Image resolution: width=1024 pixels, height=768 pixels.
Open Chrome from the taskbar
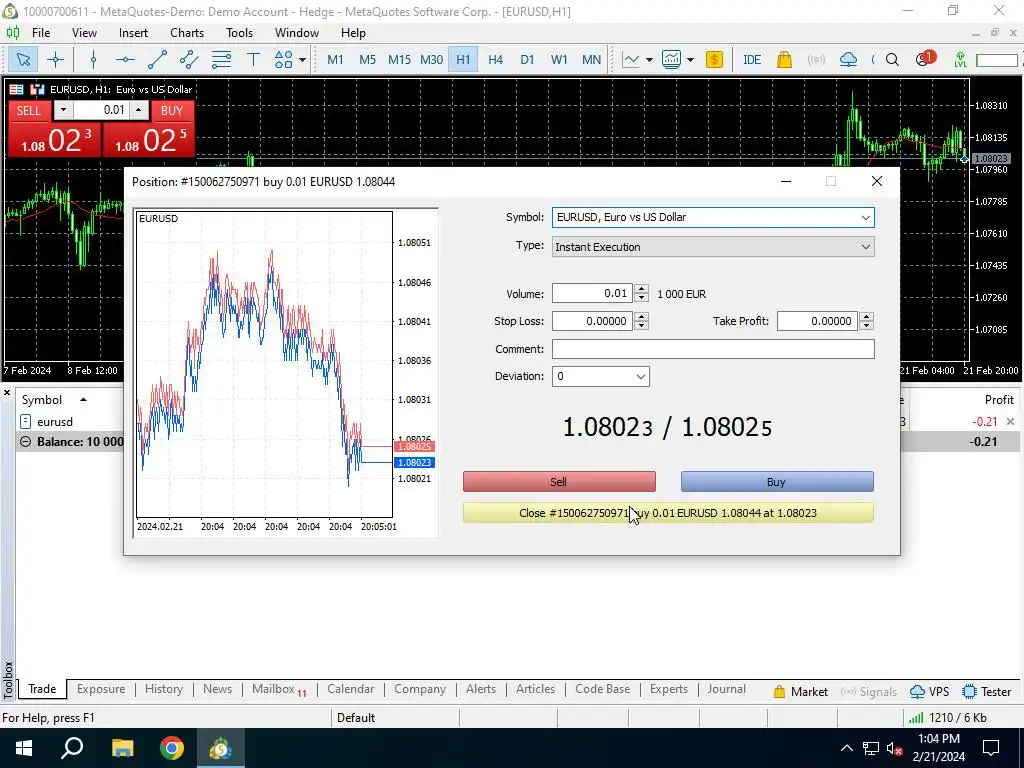click(x=172, y=748)
